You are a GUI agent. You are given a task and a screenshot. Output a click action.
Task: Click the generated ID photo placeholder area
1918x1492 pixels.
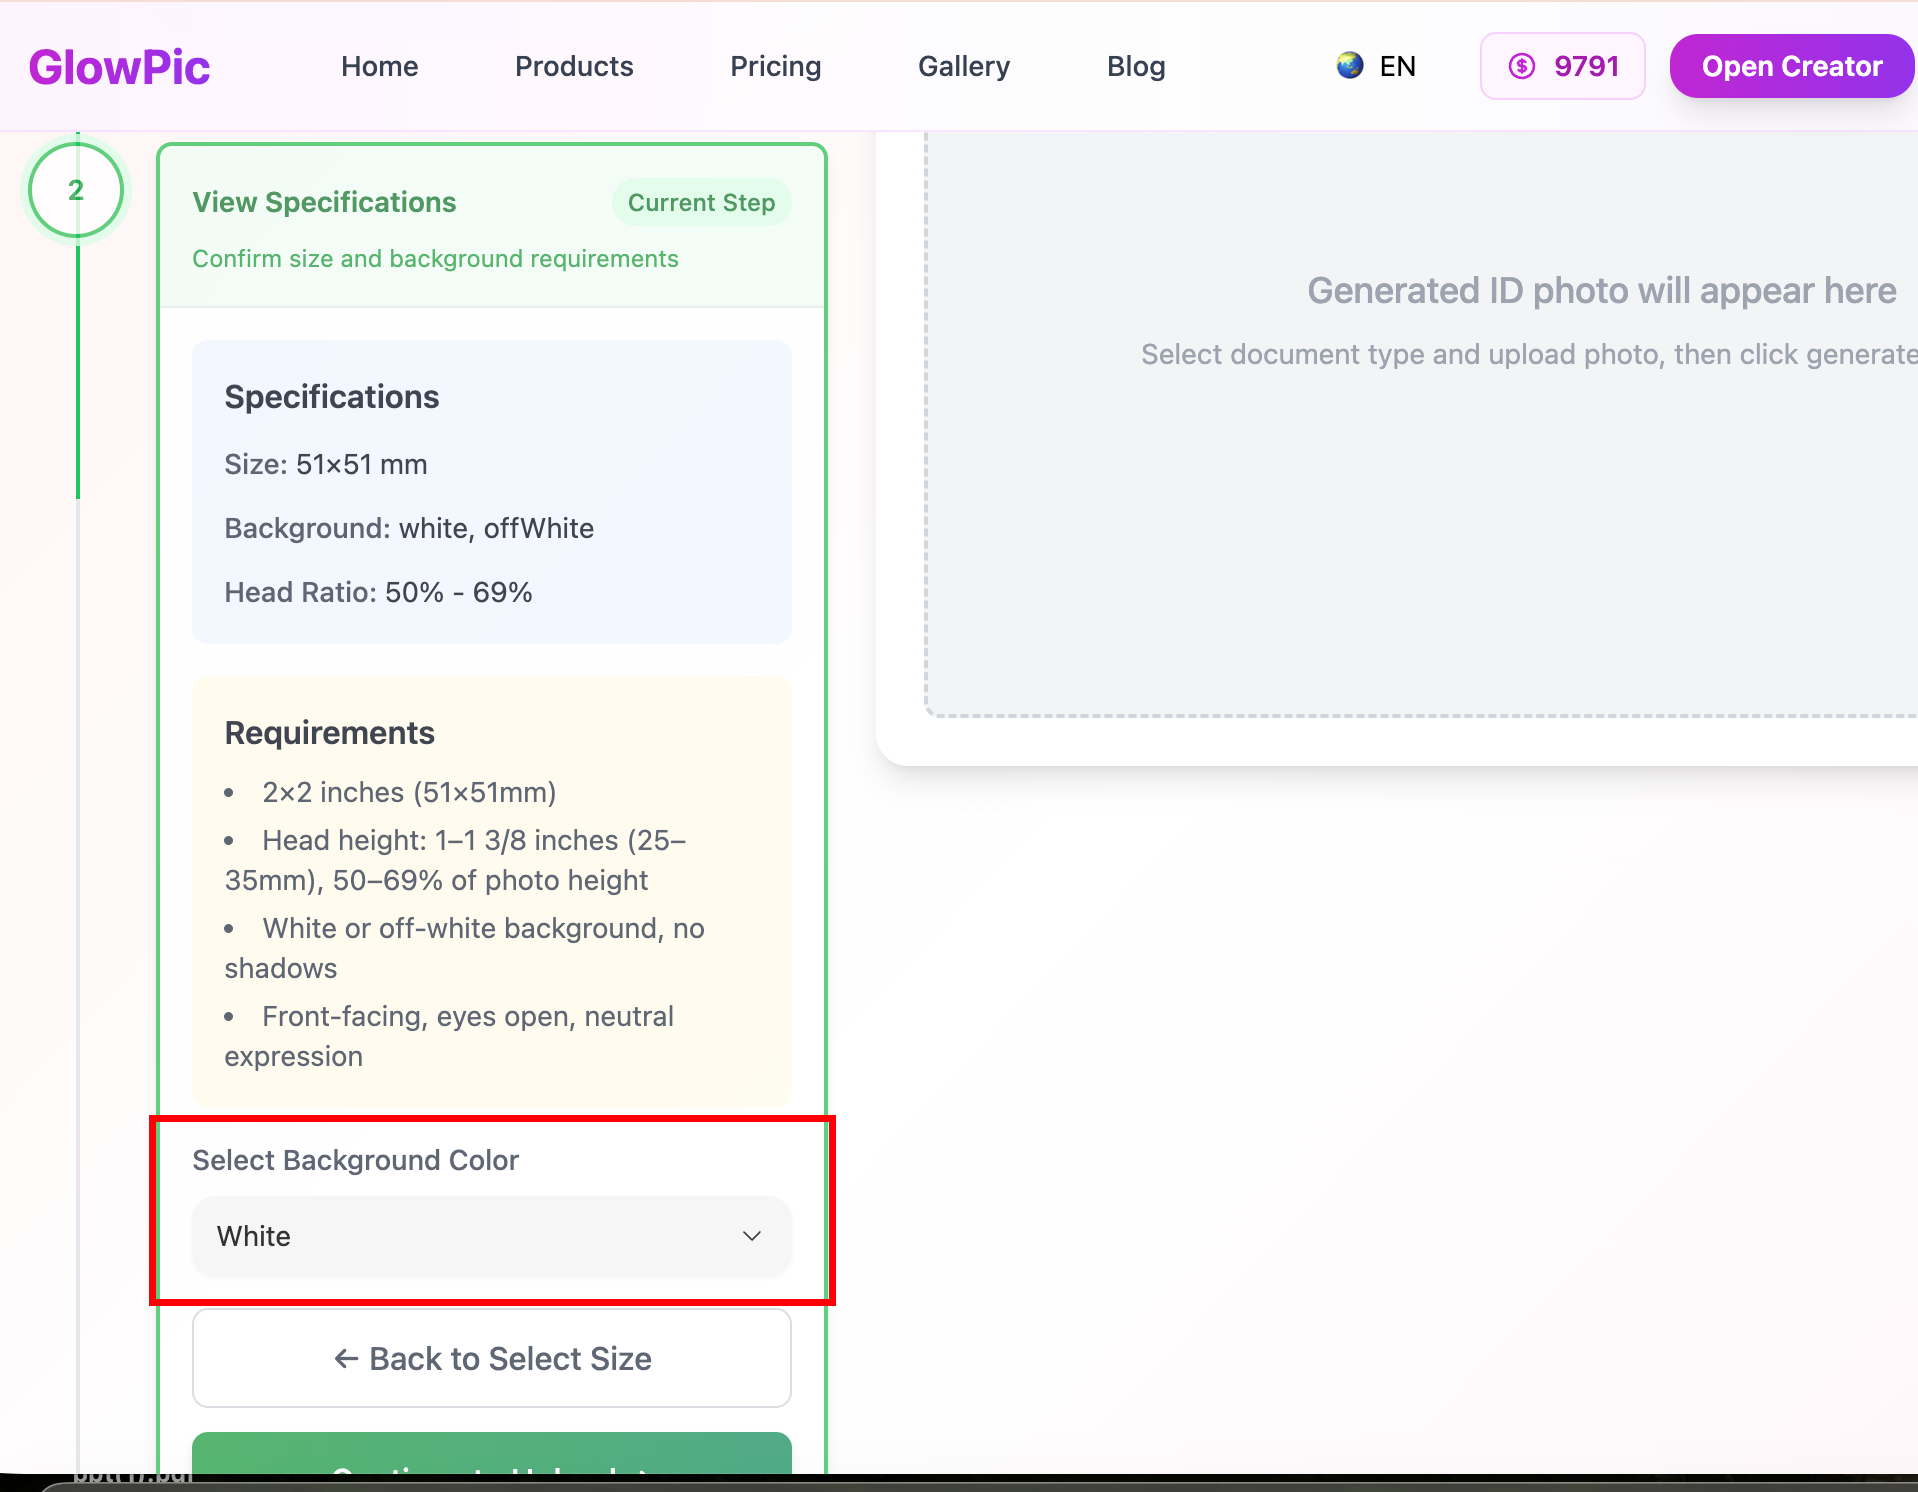tap(1420, 420)
